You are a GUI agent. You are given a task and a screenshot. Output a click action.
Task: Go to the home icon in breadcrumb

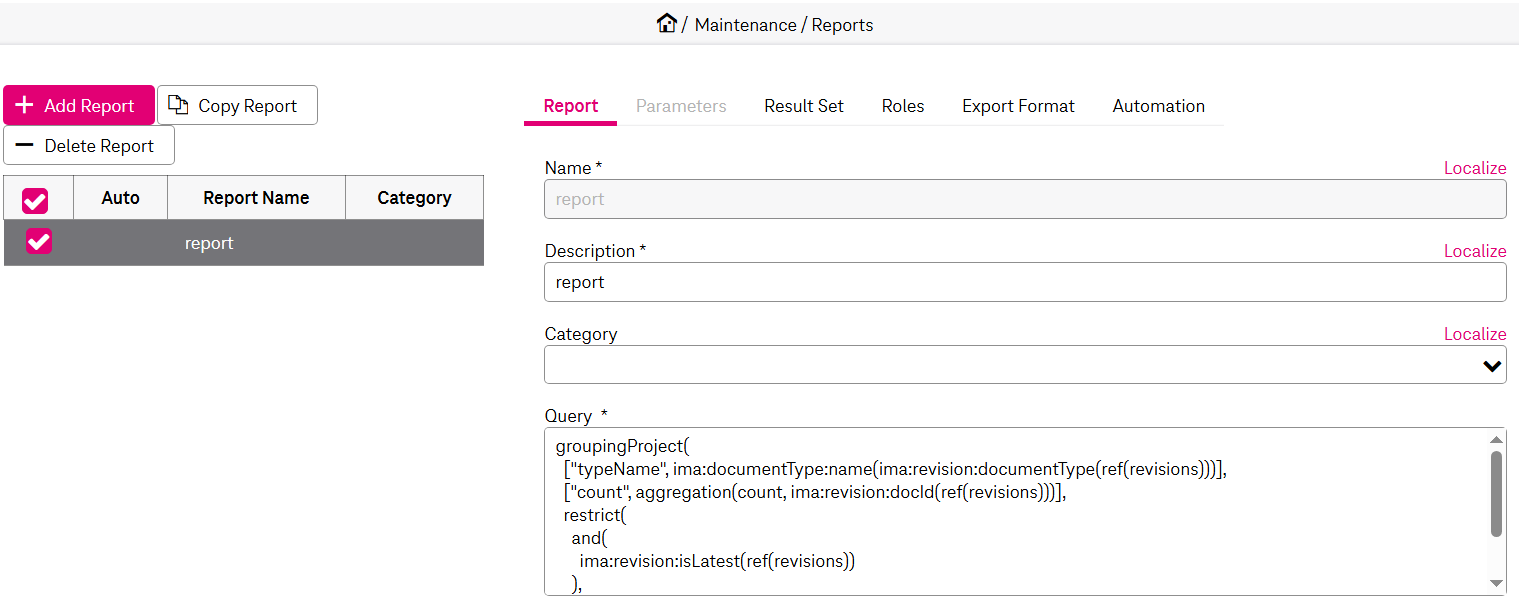(667, 23)
